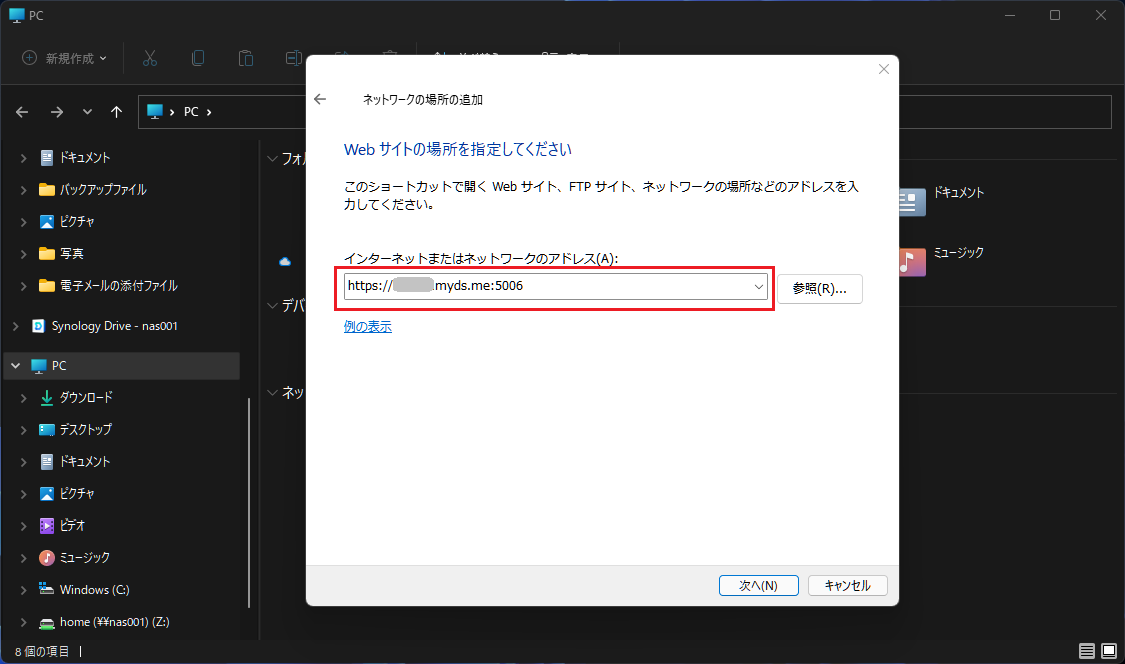Click the 参照(R)... browse button
1125x664 pixels.
pyautogui.click(x=819, y=289)
